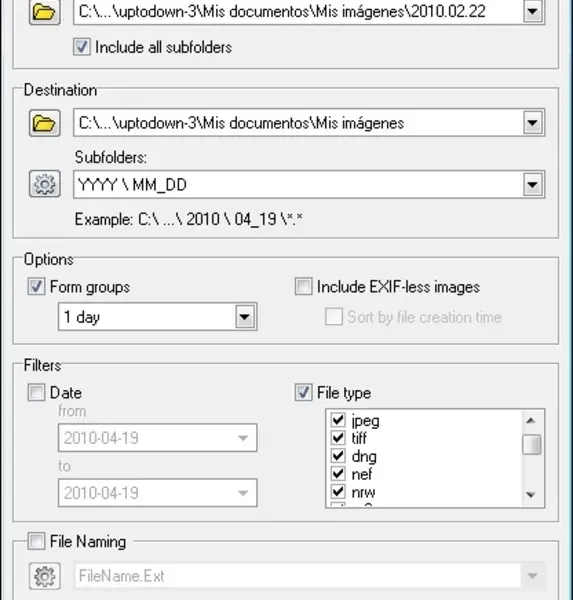This screenshot has width=573, height=600.
Task: Uncheck the nef file type
Action: tap(338, 474)
